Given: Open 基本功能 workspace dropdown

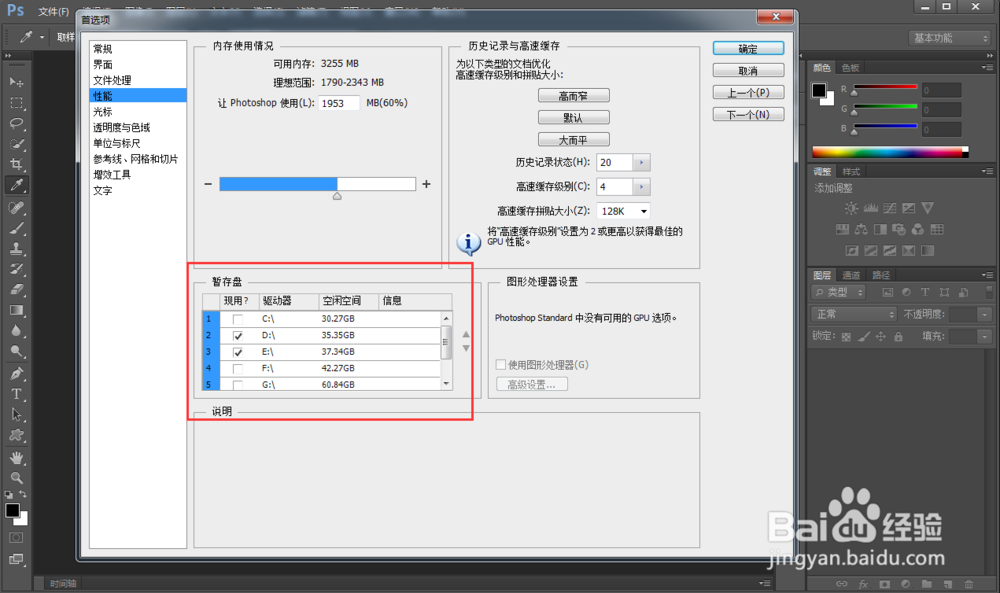Looking at the screenshot, I should click(x=950, y=38).
